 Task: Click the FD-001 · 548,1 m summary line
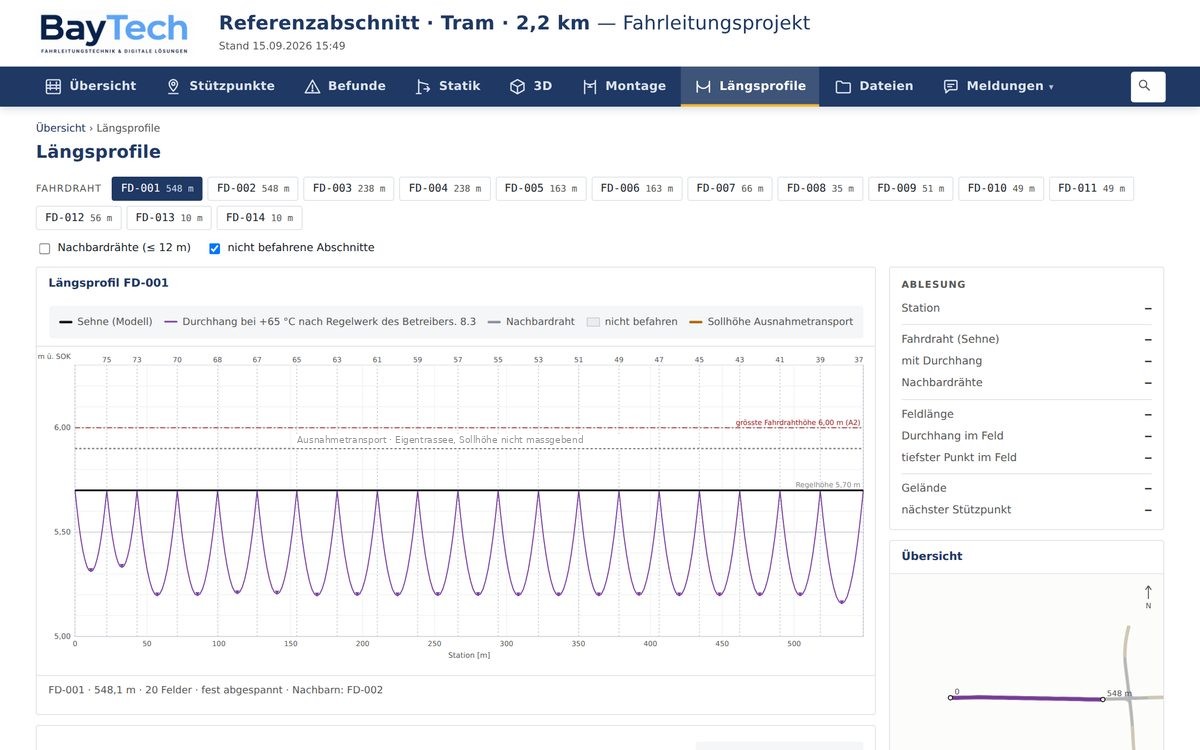(215, 690)
